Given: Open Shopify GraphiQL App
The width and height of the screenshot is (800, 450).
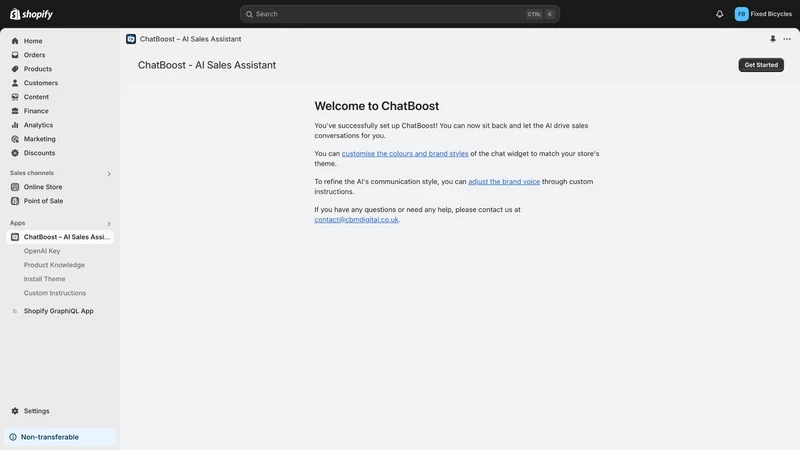Looking at the screenshot, I should coord(60,311).
